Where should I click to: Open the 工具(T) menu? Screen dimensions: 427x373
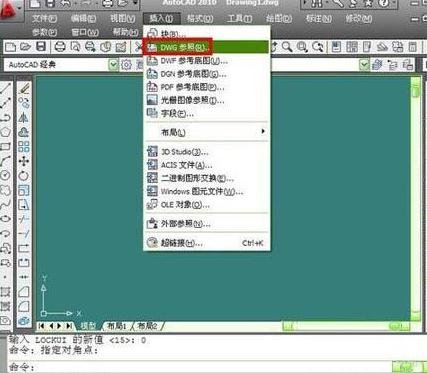pos(239,19)
